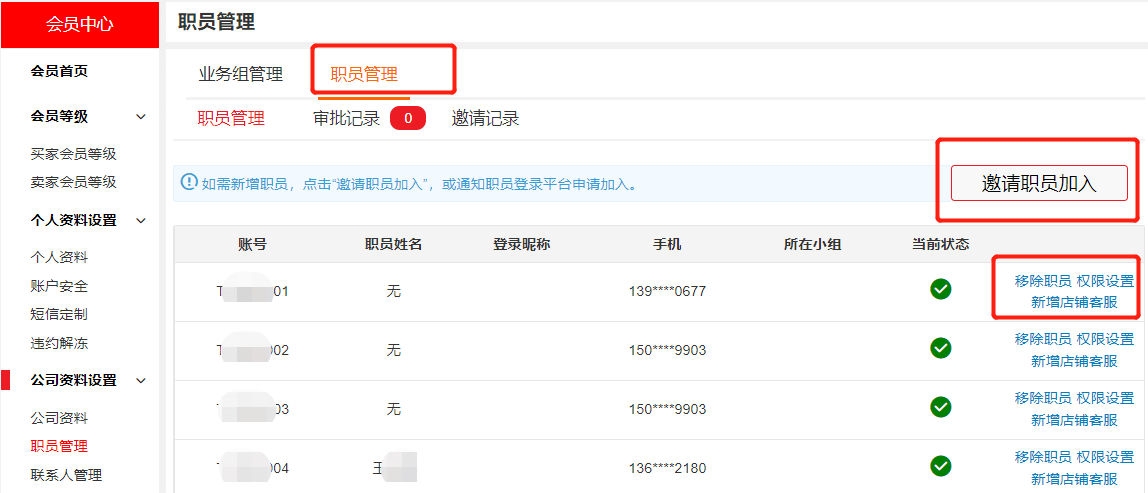This screenshot has width=1148, height=493.
Task: Collapse the 公司资料设置 sidebar section
Action: click(141, 381)
